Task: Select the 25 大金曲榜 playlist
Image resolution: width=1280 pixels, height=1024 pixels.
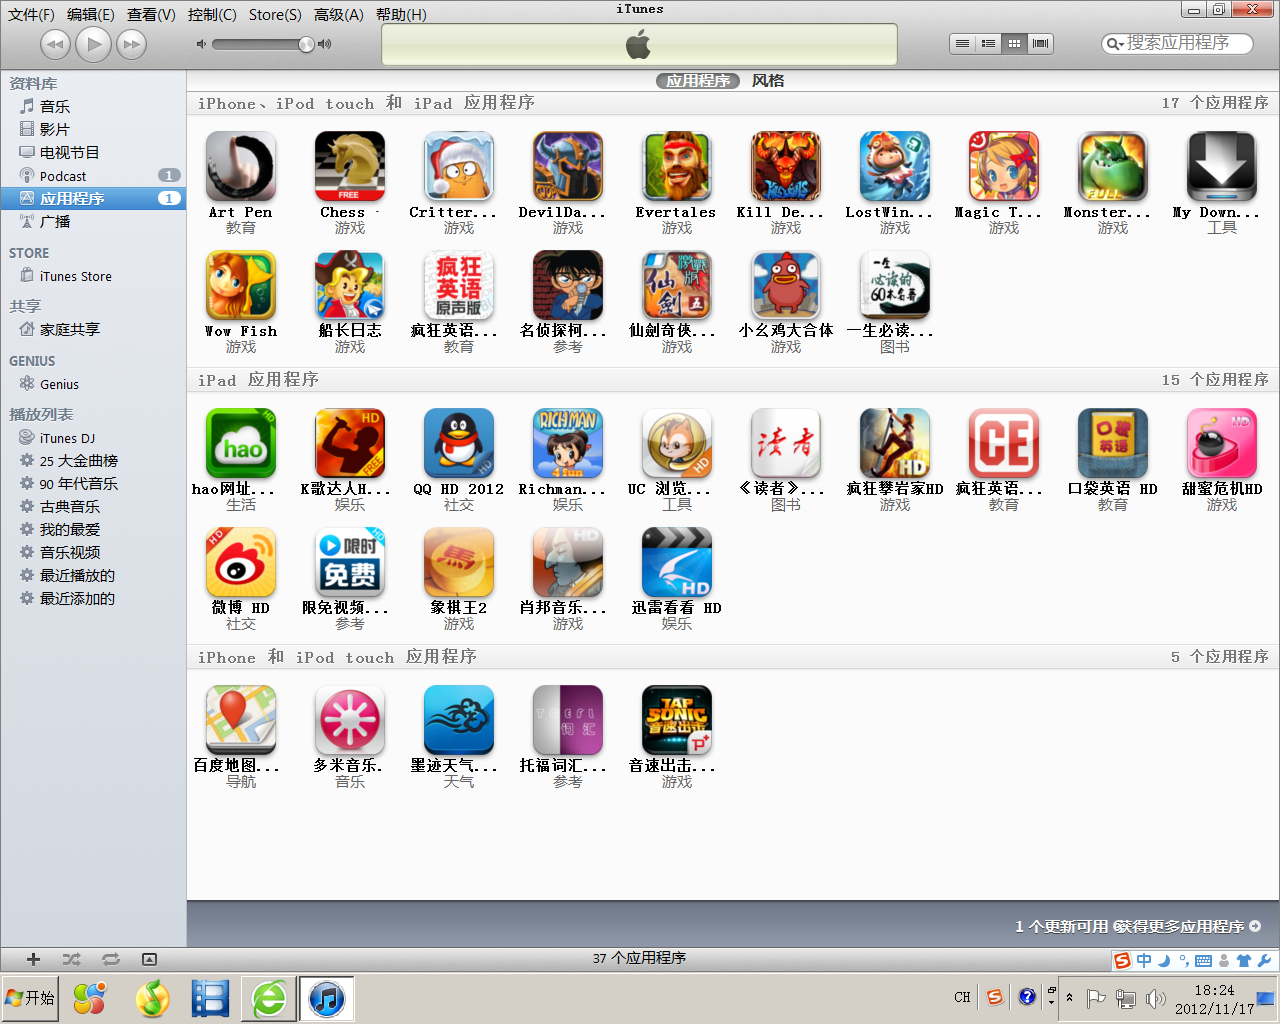Action: (x=78, y=461)
